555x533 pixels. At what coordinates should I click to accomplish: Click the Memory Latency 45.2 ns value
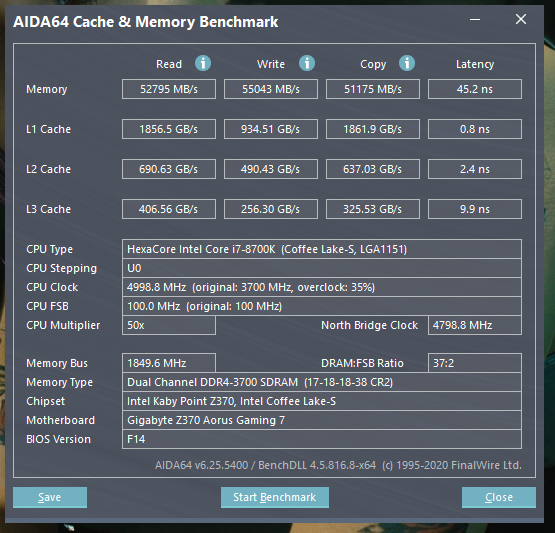point(475,89)
